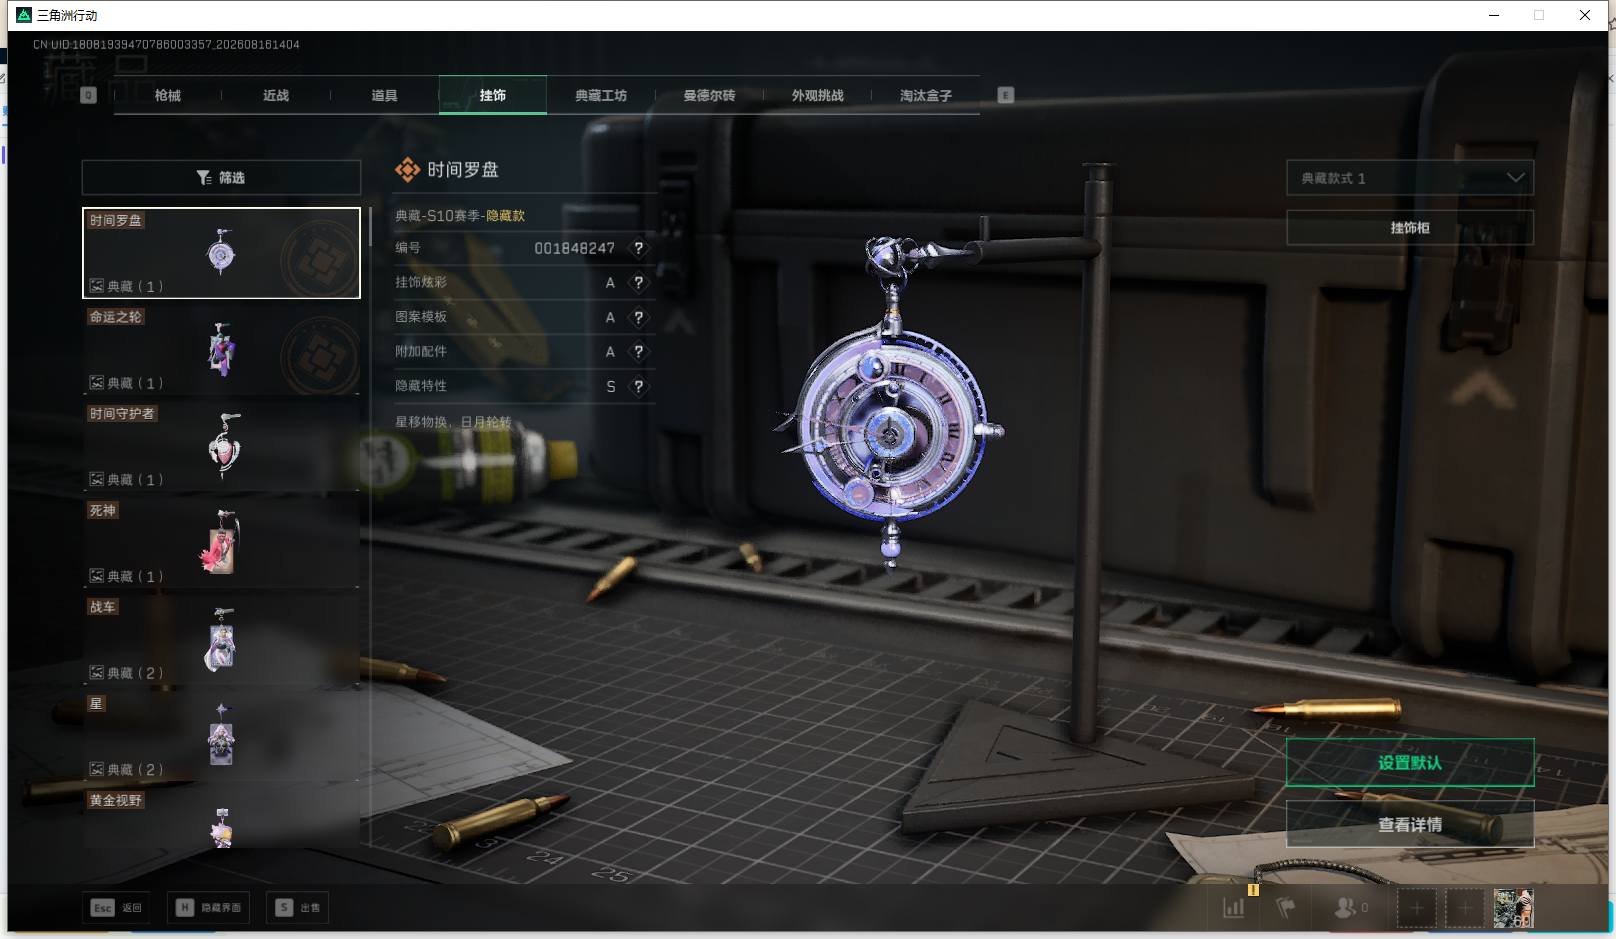1616x939 pixels.
Task: Open the 筛选 filter button
Action: [x=221, y=177]
